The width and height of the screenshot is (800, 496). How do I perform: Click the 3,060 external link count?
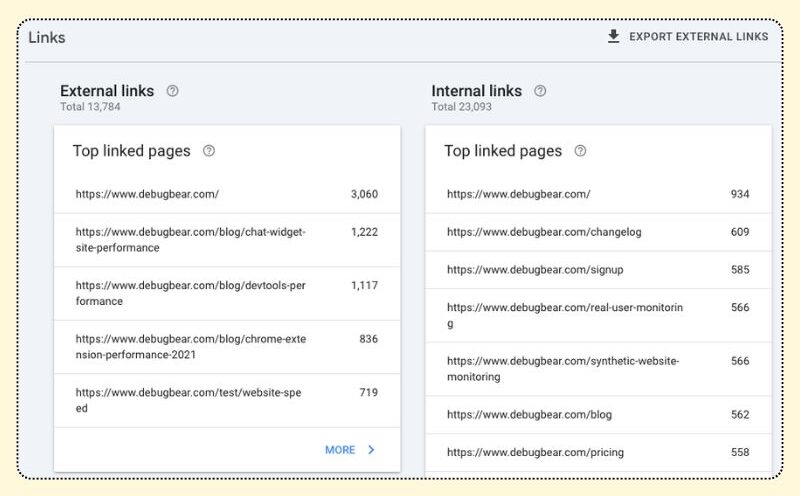click(x=364, y=194)
